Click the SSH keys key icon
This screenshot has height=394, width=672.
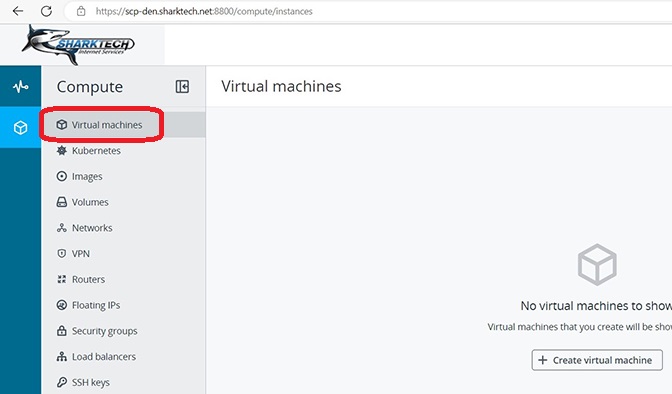pyautogui.click(x=62, y=382)
